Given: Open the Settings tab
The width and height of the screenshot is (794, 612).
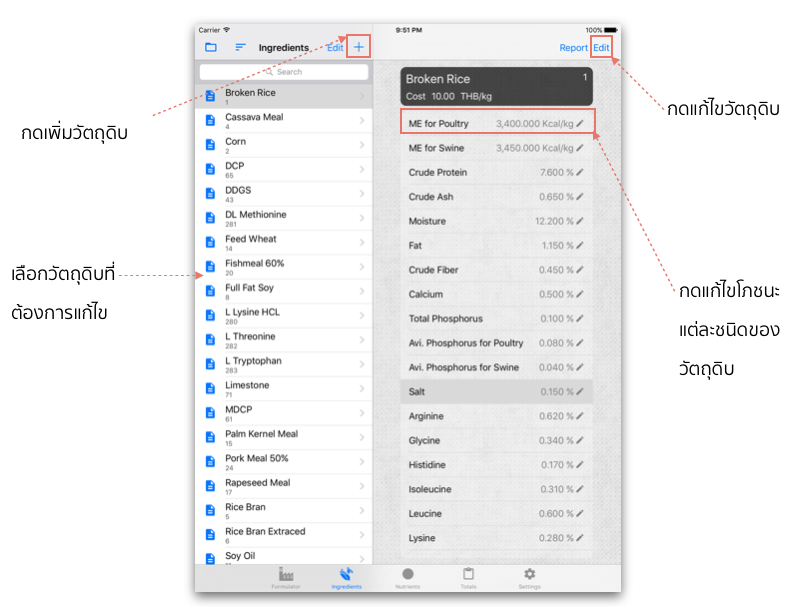Looking at the screenshot, I should (x=529, y=578).
